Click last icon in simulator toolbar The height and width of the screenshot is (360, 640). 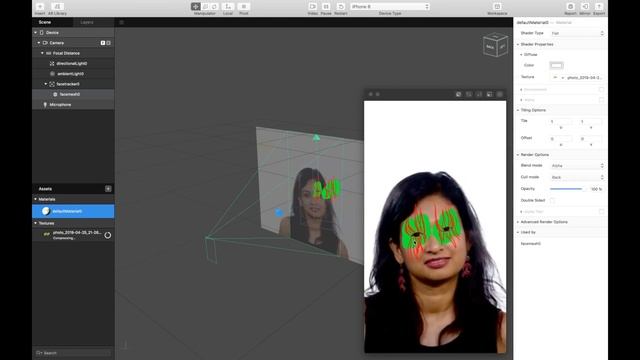click(500, 94)
